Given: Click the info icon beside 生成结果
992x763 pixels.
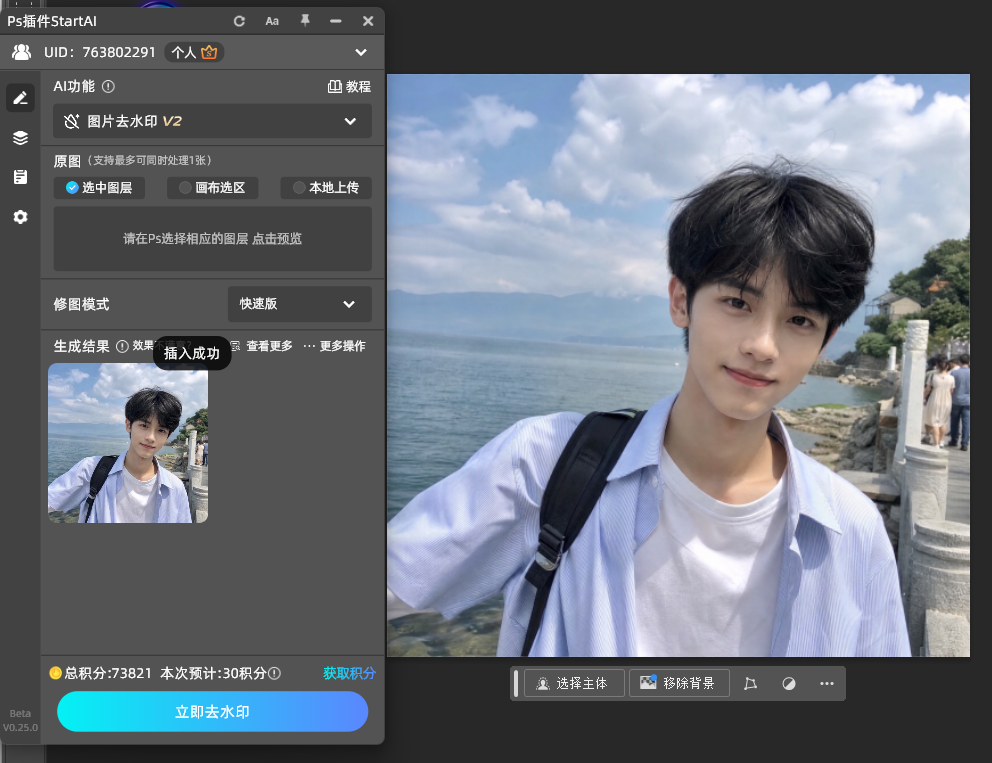Looking at the screenshot, I should 122,346.
